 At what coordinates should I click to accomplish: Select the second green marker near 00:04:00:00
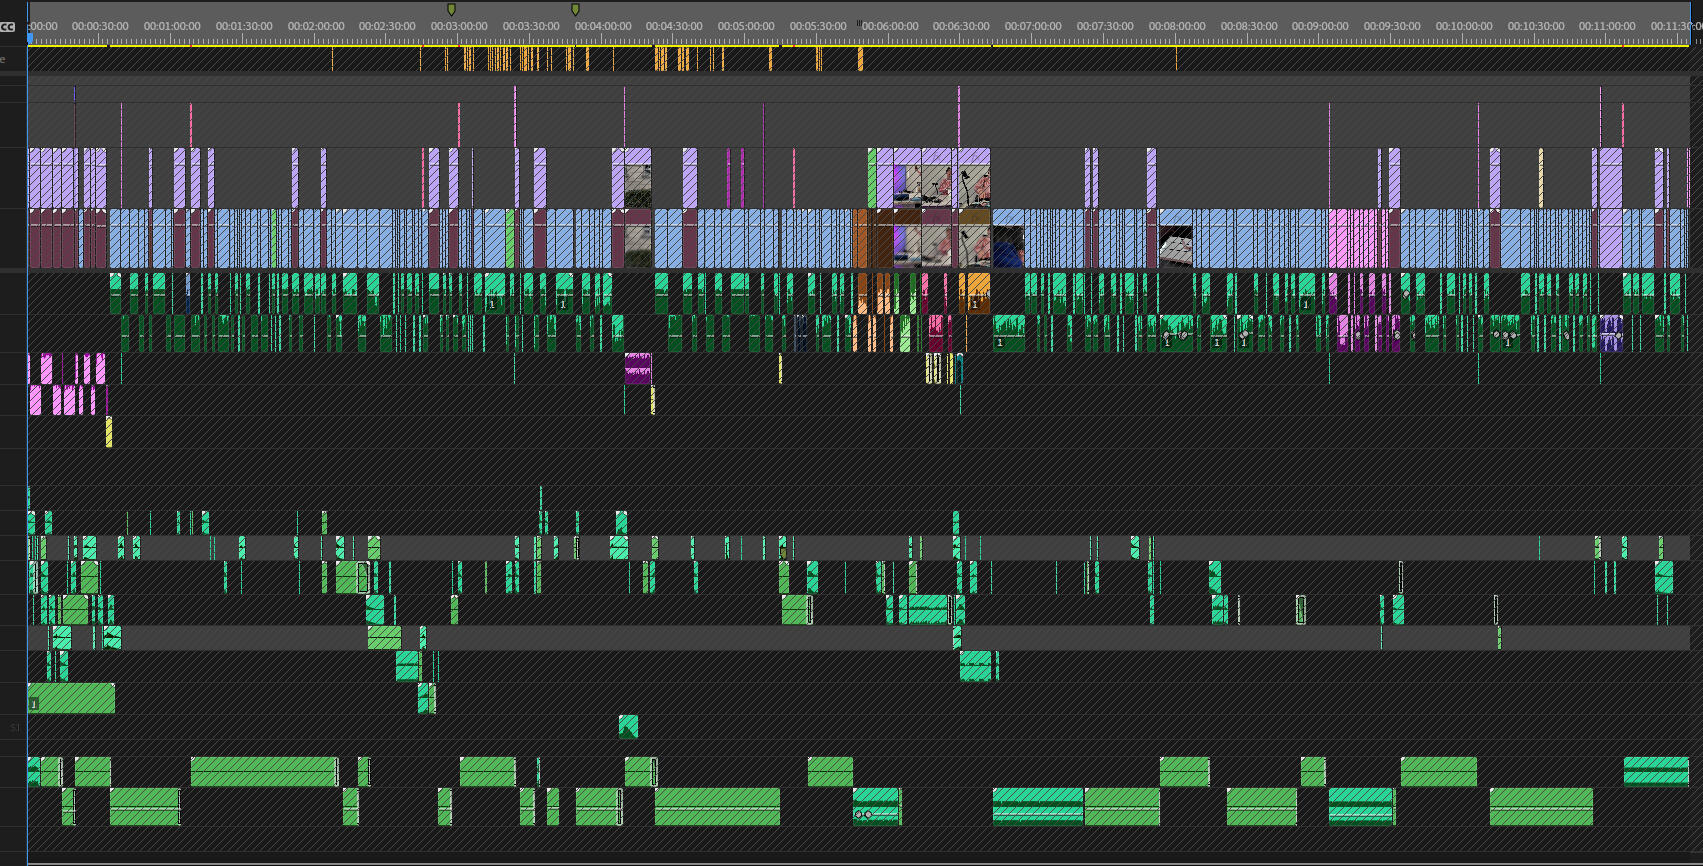coord(575,9)
